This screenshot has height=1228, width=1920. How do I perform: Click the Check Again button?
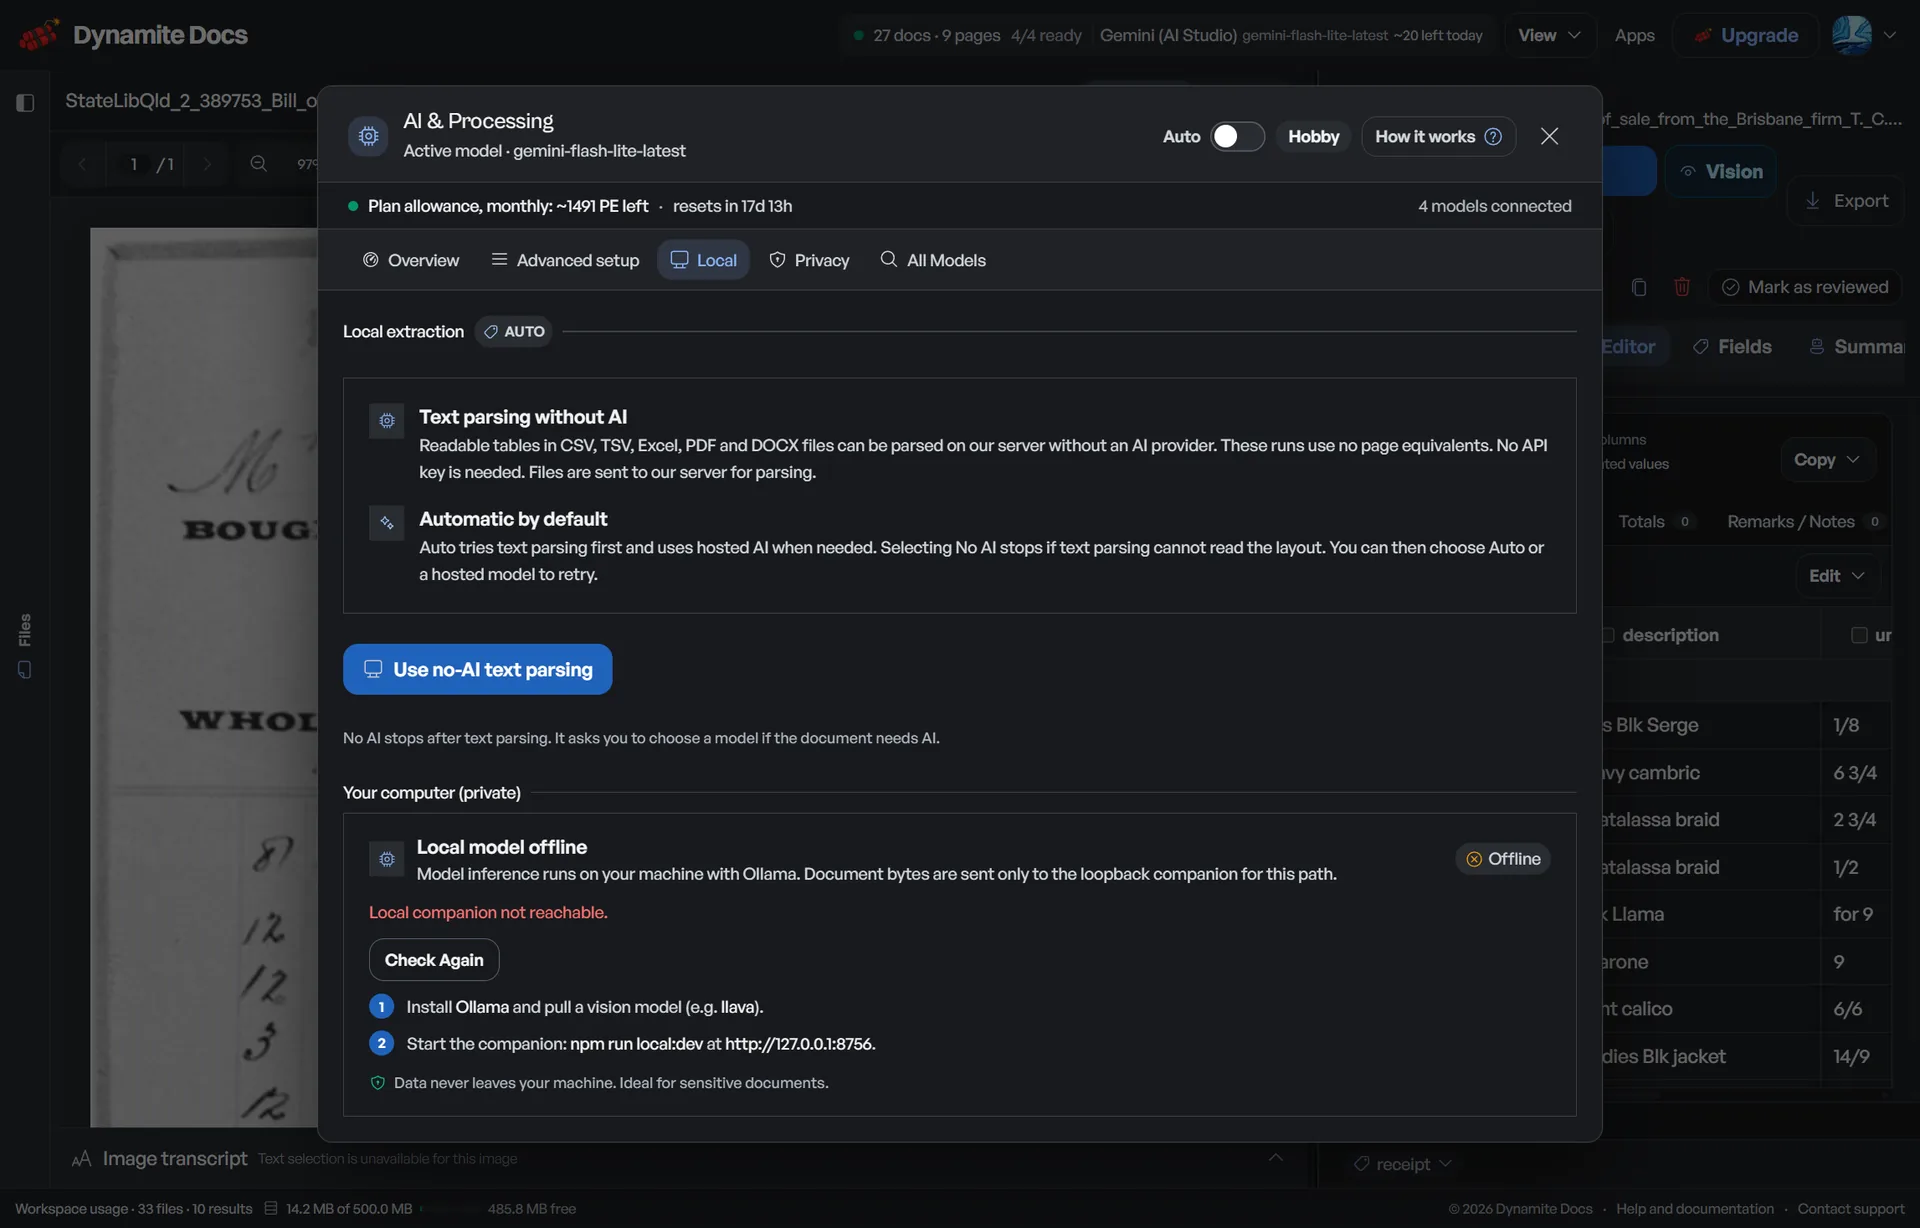434,960
